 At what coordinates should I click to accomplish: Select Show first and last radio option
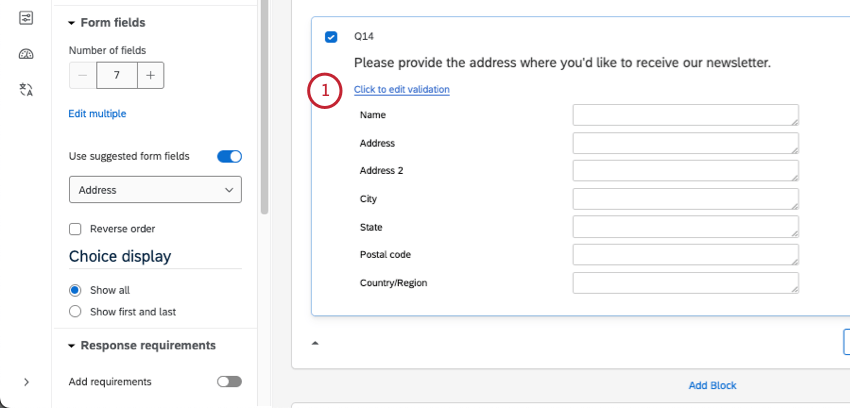pyautogui.click(x=75, y=311)
